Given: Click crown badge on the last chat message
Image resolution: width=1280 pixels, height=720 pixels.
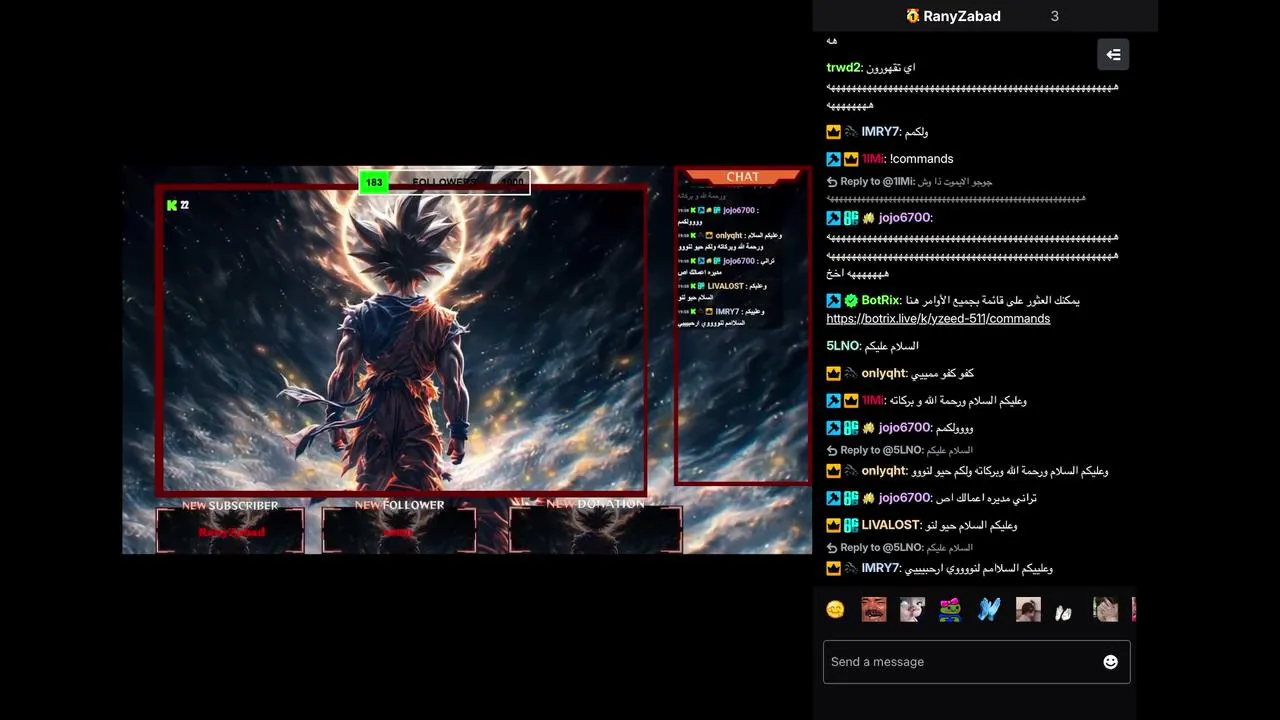Looking at the screenshot, I should pyautogui.click(x=833, y=568).
